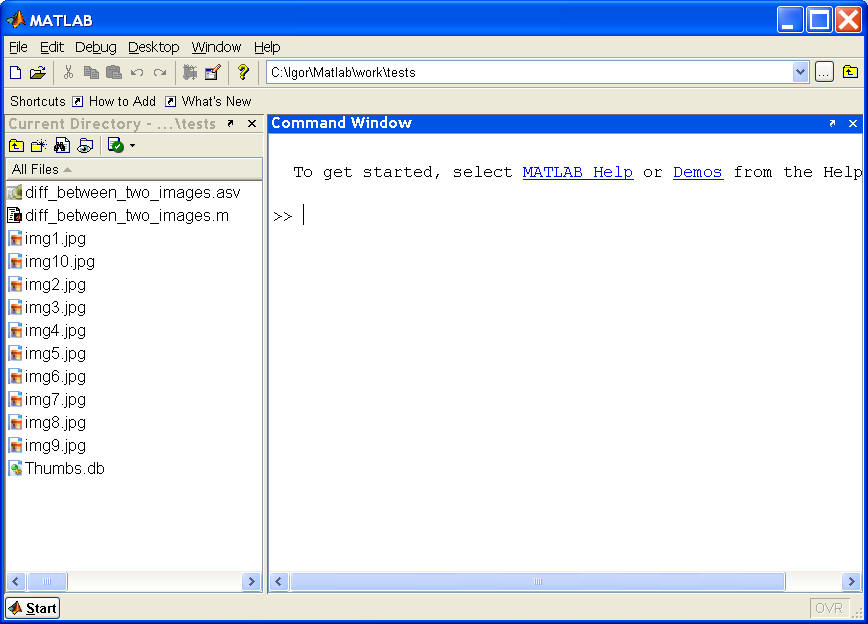Viewport: 868px width, 624px height.
Task: Select img2.jpg in file list
Action: pyautogui.click(x=55, y=285)
